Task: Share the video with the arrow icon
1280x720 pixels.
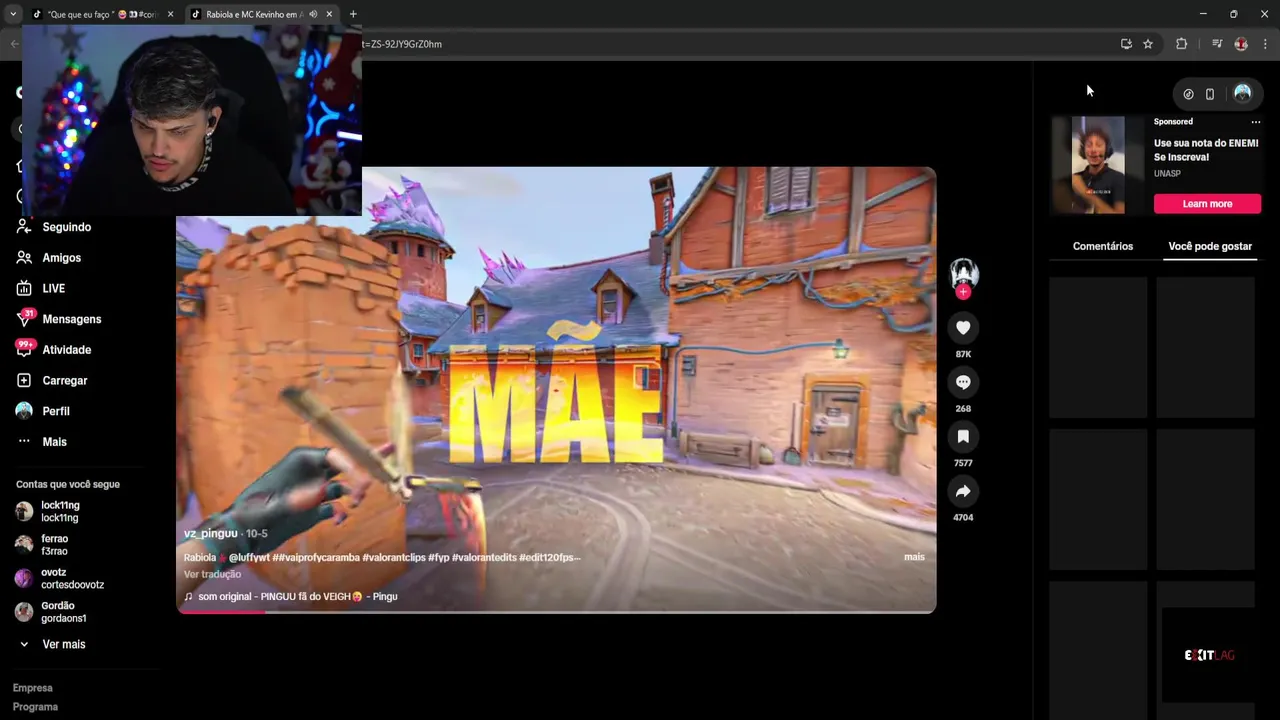Action: (963, 491)
